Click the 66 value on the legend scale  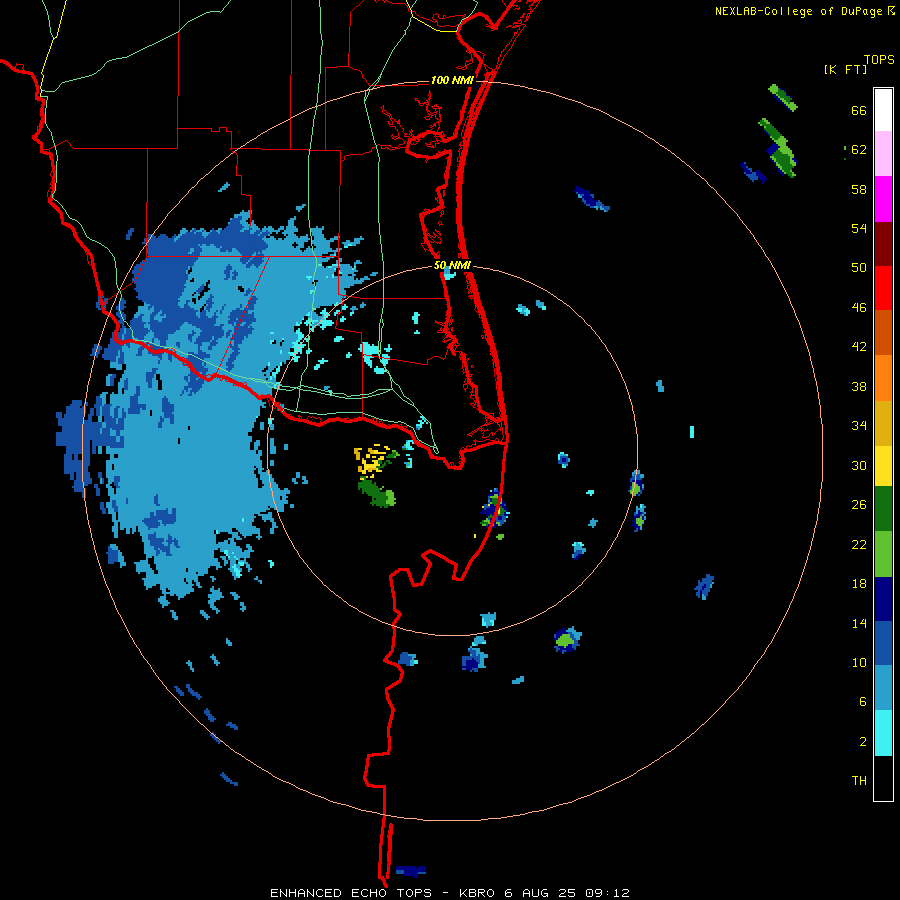point(859,110)
